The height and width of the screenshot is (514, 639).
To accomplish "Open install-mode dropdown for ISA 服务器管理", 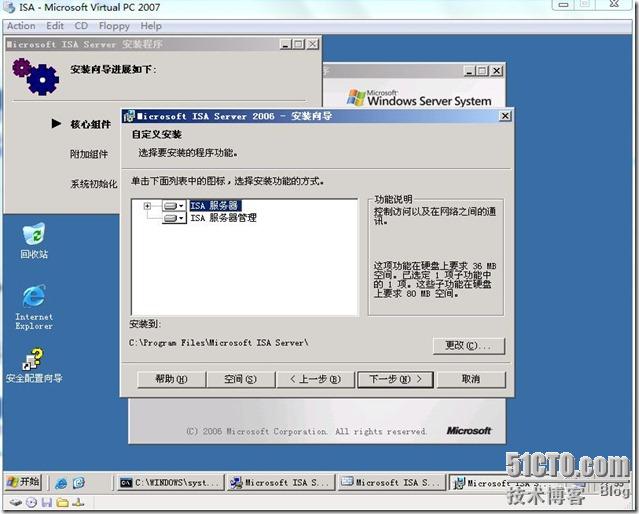I will [x=174, y=218].
